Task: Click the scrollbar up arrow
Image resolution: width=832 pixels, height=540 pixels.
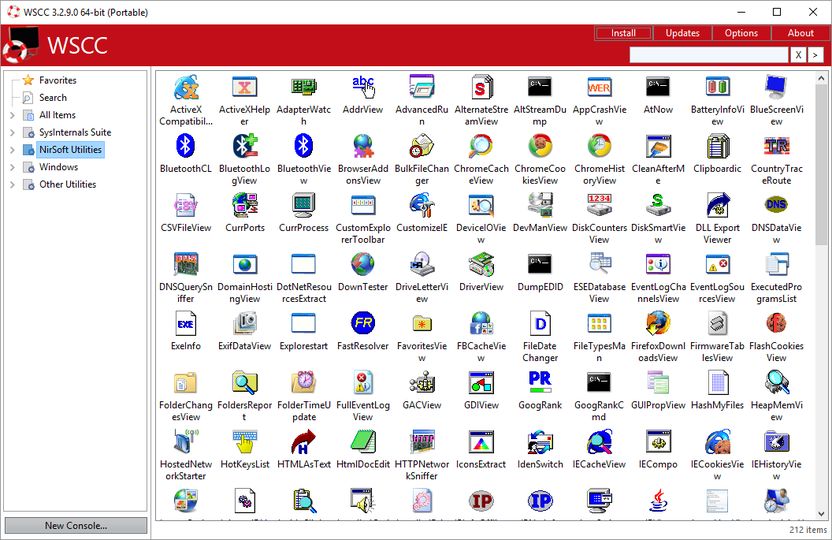Action: (x=821, y=78)
